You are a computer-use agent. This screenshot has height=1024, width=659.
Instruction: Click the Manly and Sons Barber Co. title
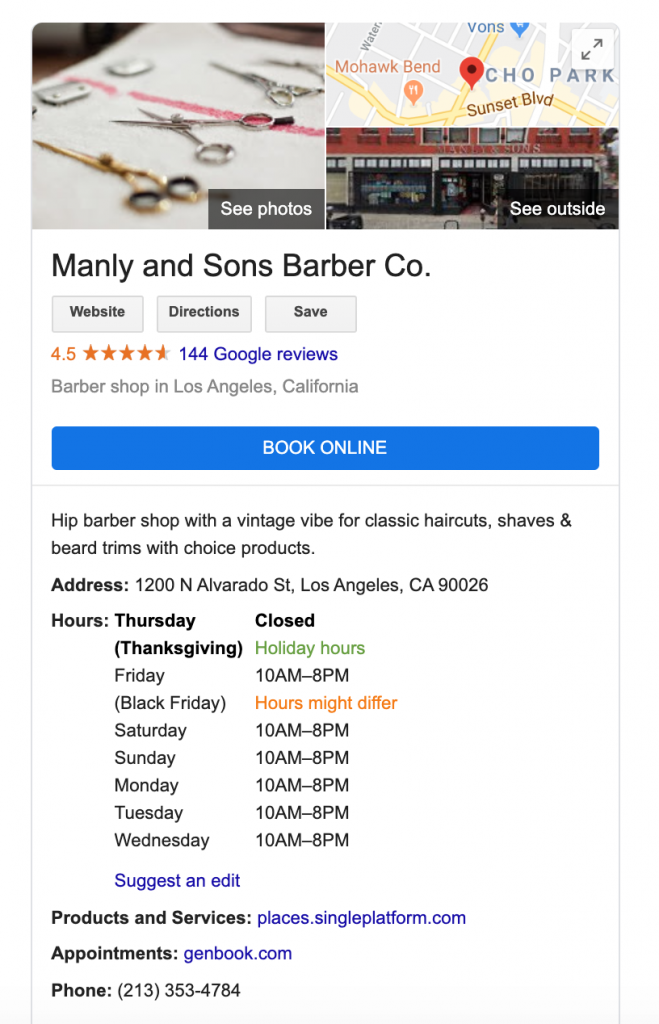coord(241,266)
